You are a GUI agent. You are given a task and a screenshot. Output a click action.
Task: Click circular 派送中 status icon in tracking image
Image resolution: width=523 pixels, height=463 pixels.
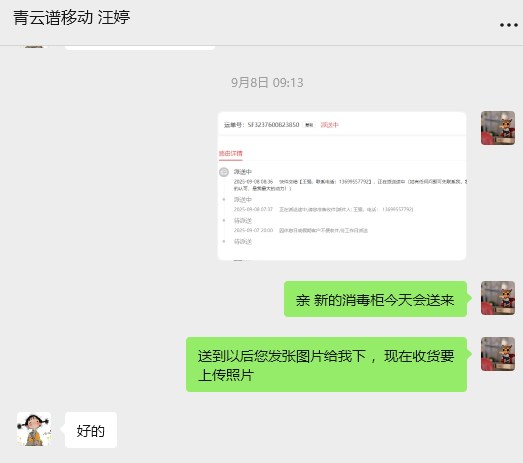click(x=223, y=172)
